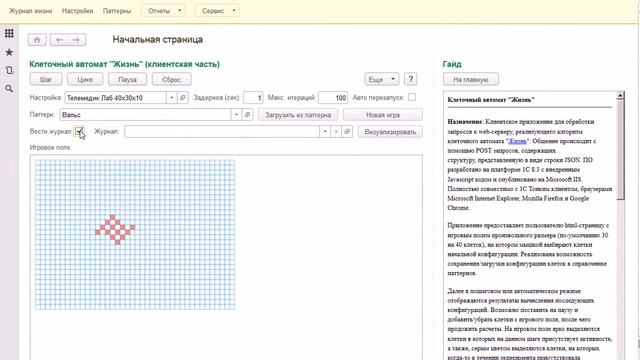Start the Цикл button
Viewport: 640px width, 360px height.
click(85, 79)
